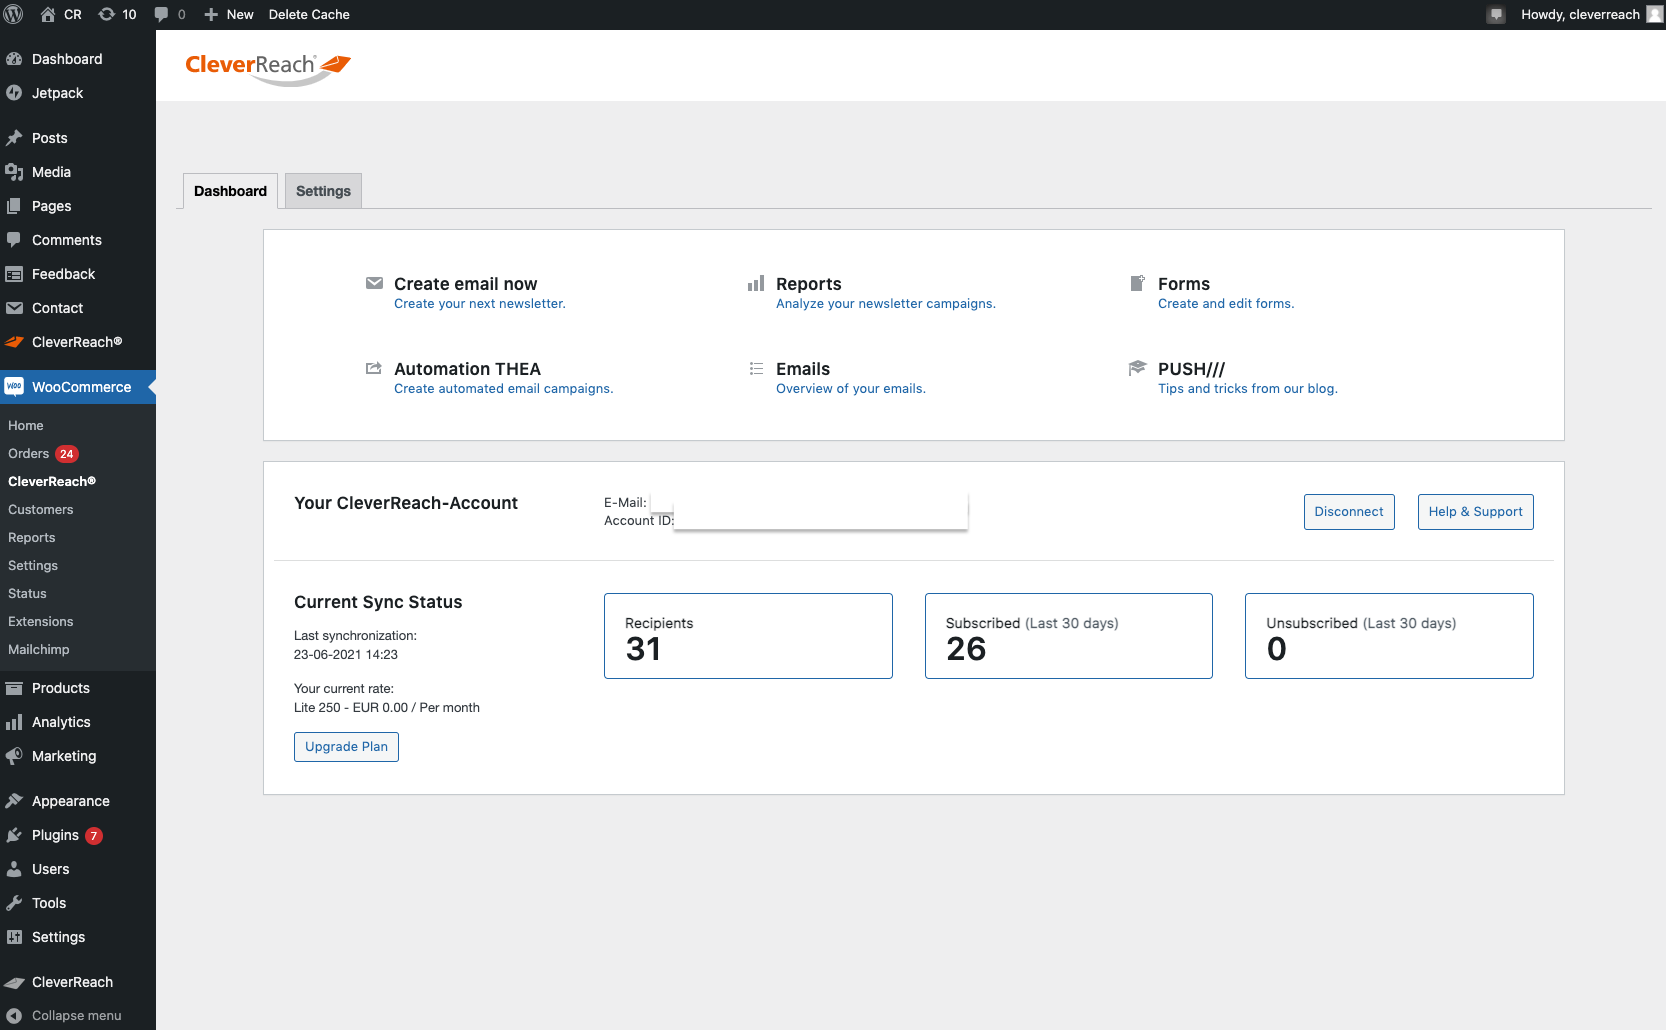The width and height of the screenshot is (1666, 1030).
Task: Click the graduation cap icon beside PUSH///
Action: (1137, 368)
